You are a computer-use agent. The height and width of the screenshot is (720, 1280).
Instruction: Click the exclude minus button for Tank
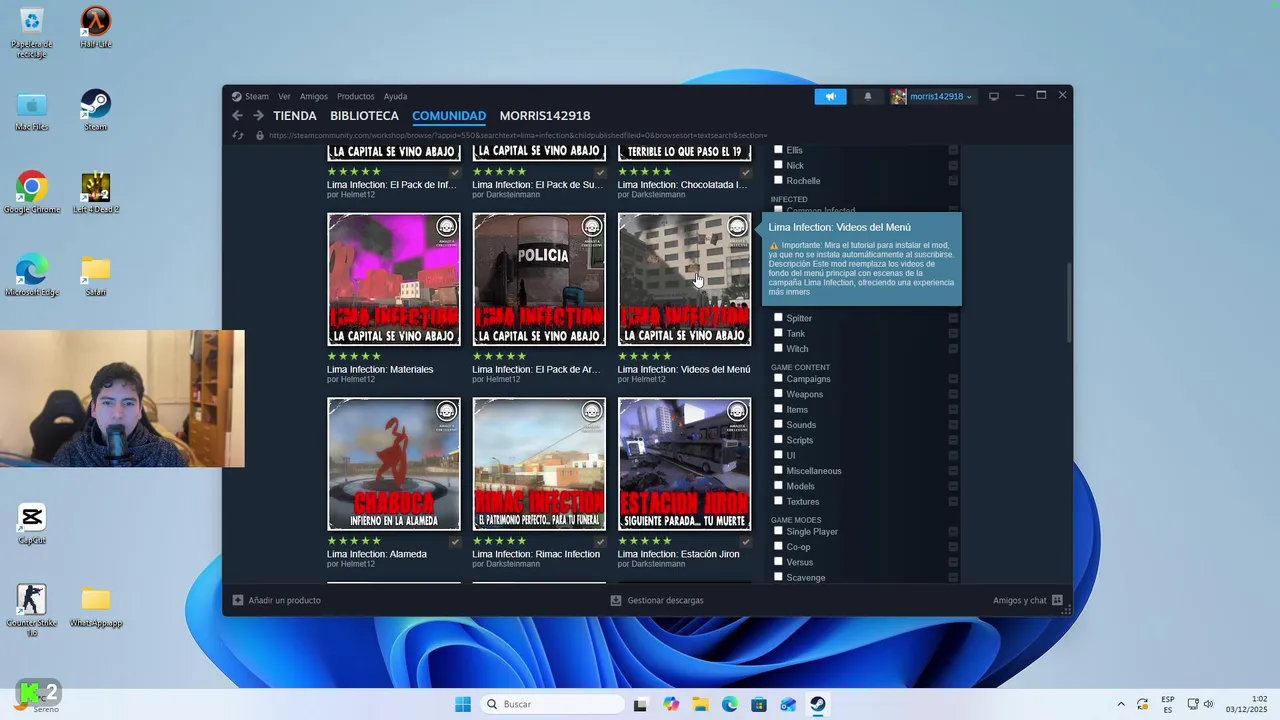(953, 333)
